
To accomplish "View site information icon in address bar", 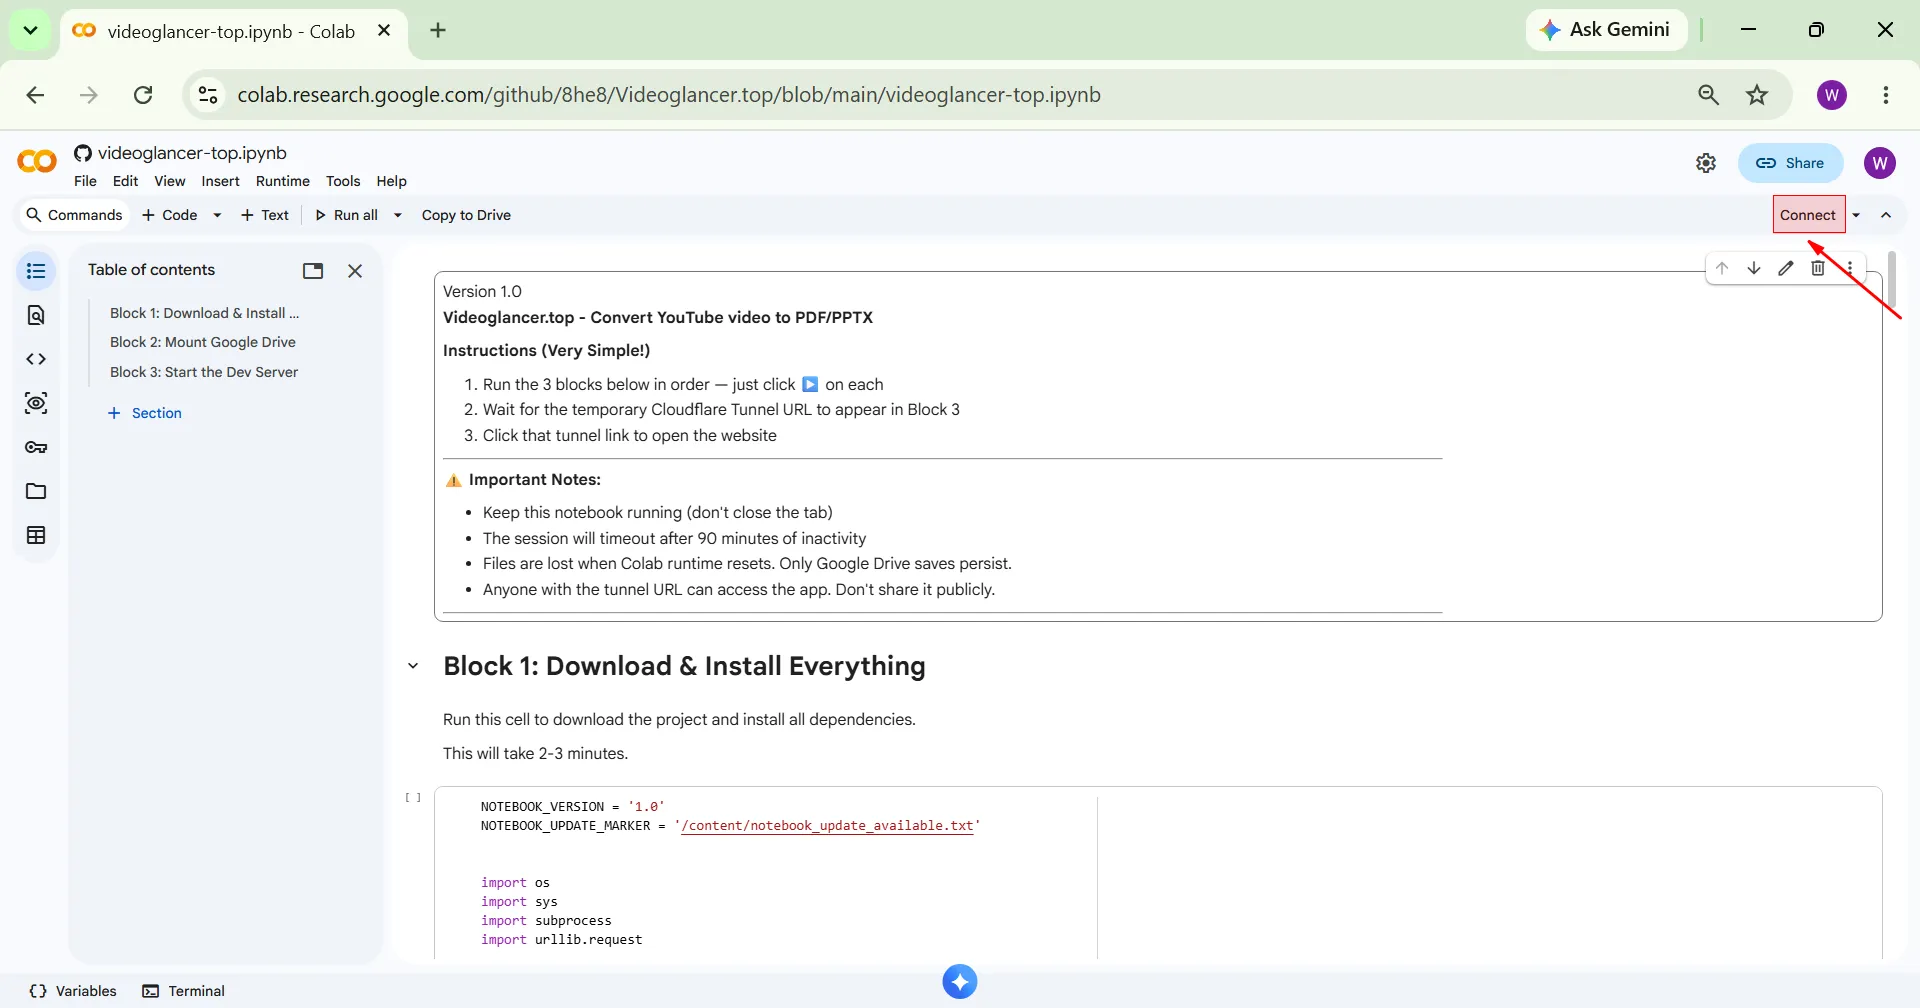I will [208, 95].
